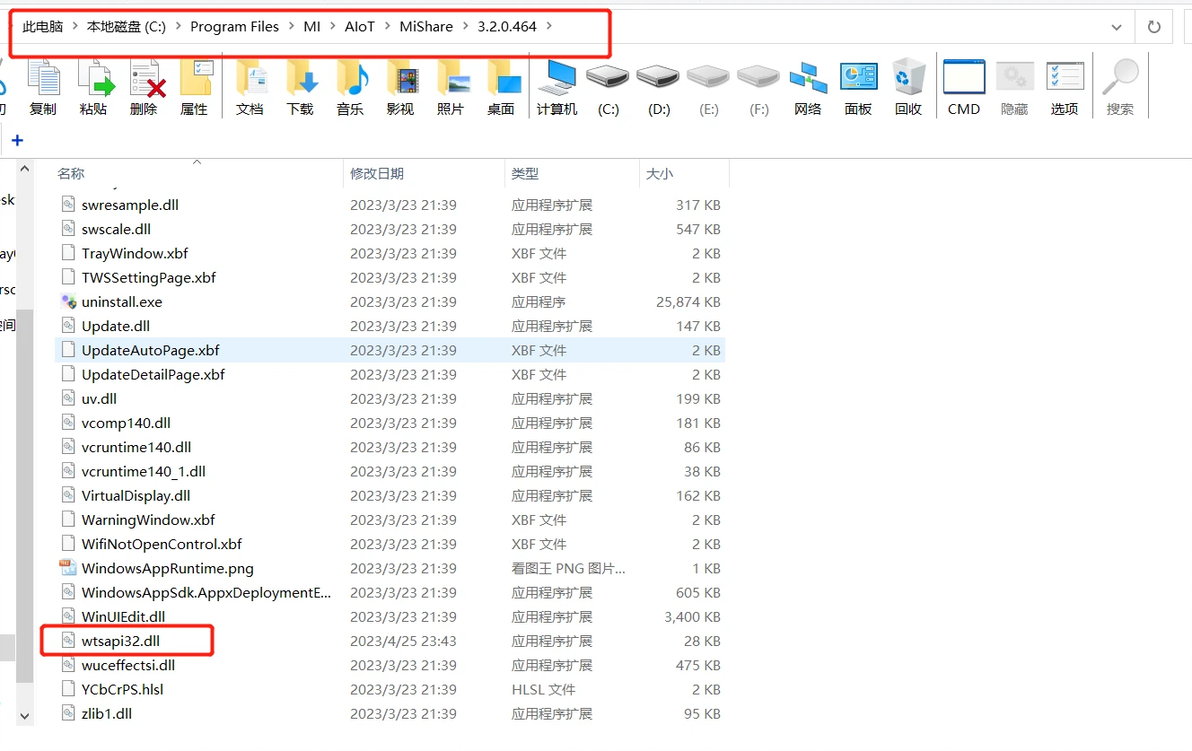Add a new tab with plus button
The image size is (1192, 751).
click(x=17, y=140)
